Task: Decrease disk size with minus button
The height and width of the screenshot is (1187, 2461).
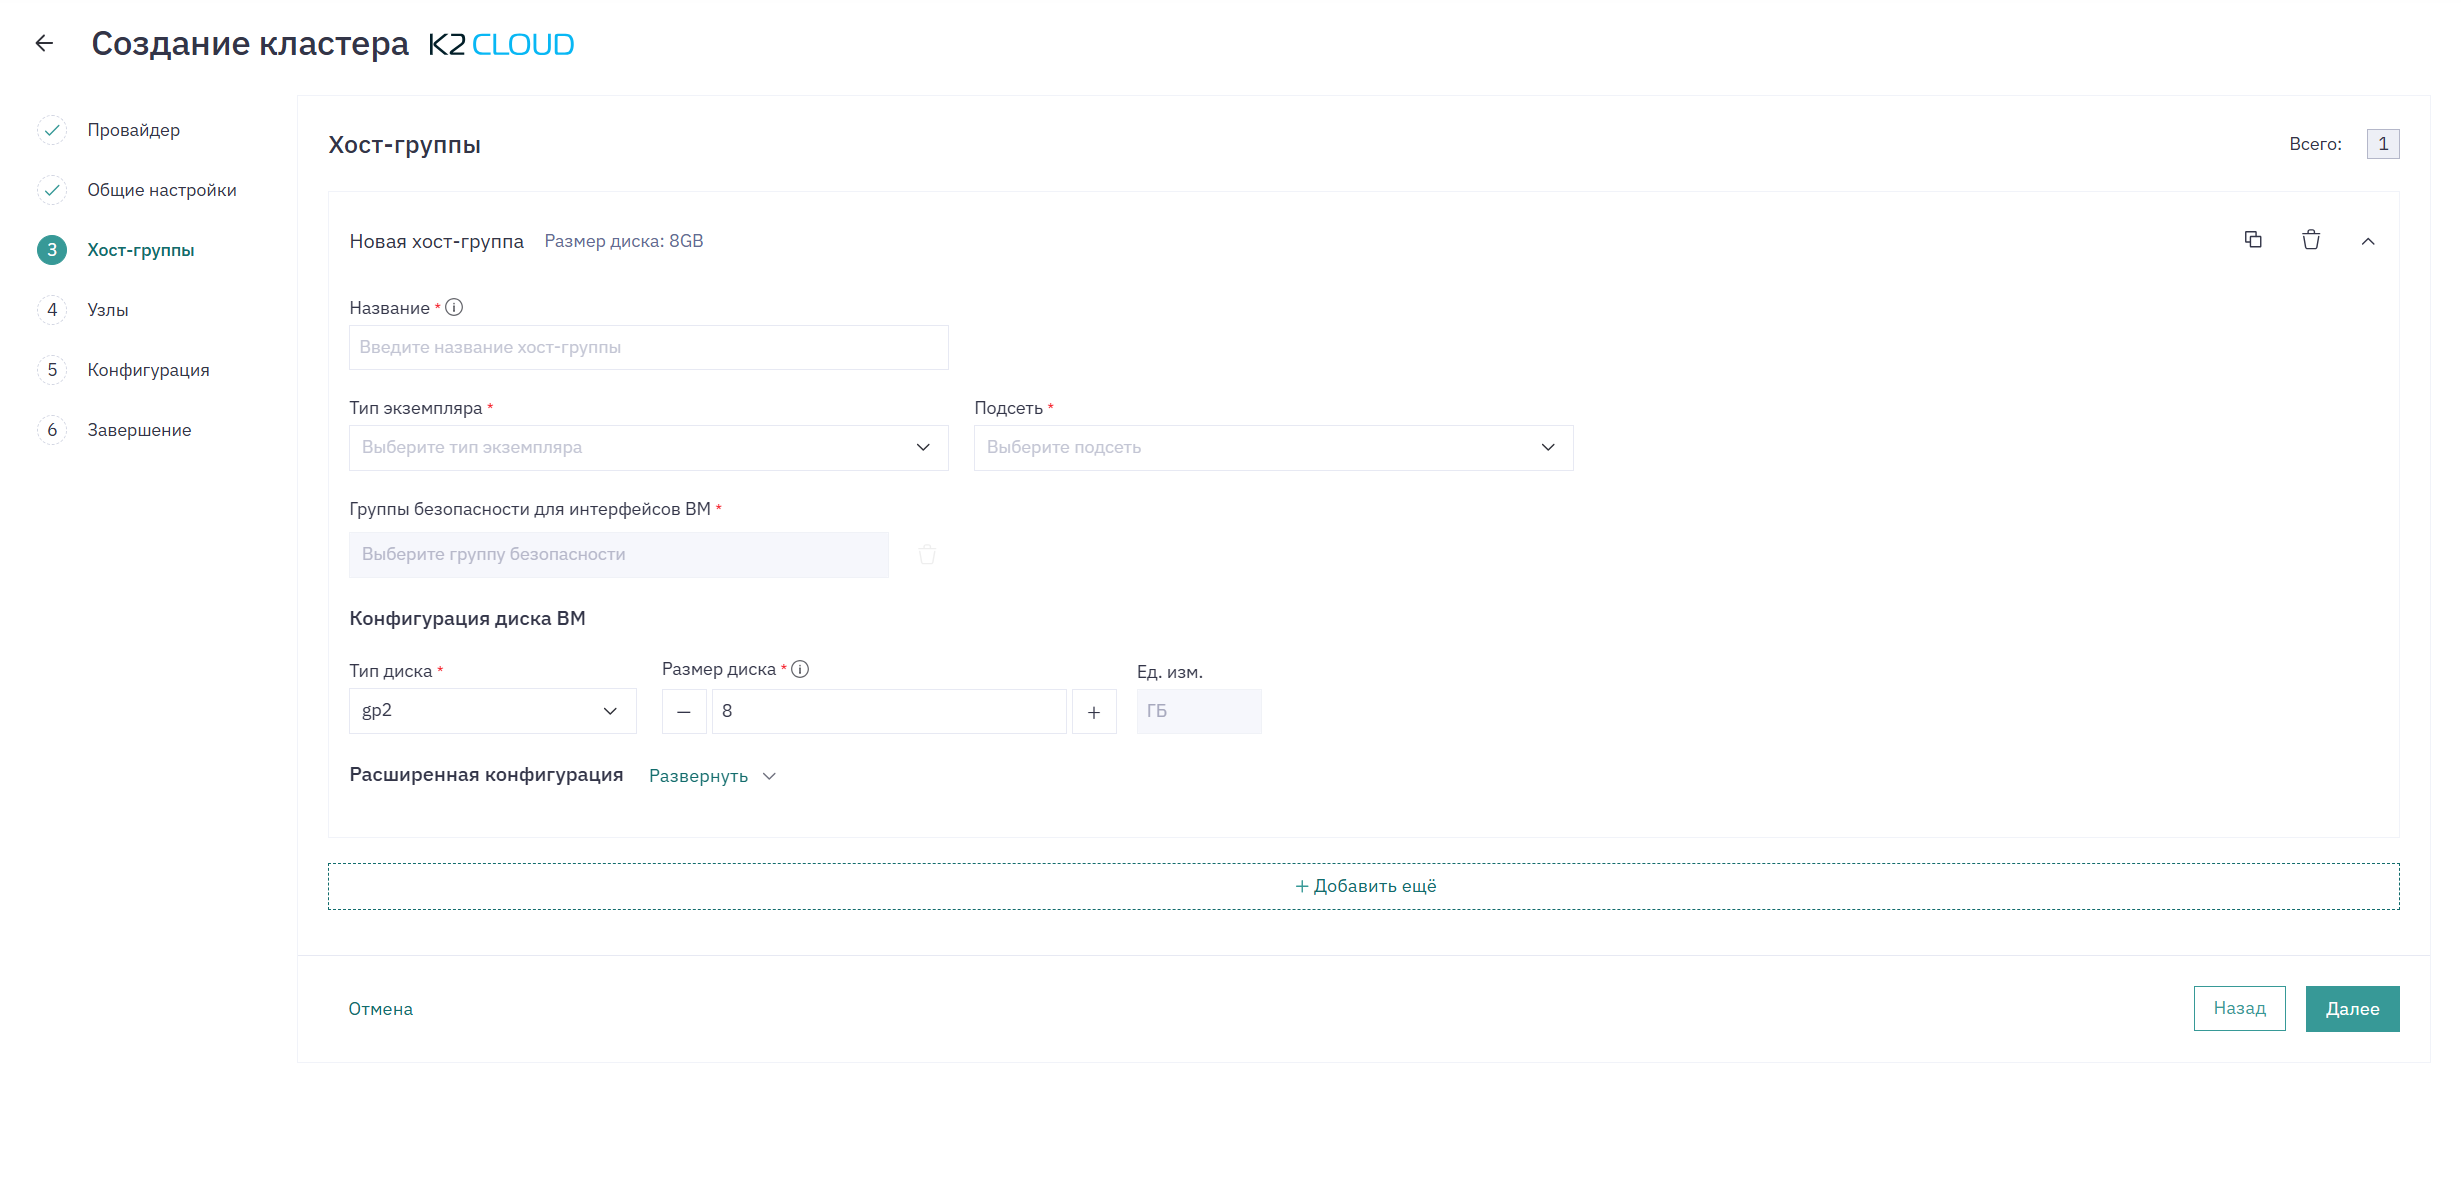Action: click(x=684, y=711)
